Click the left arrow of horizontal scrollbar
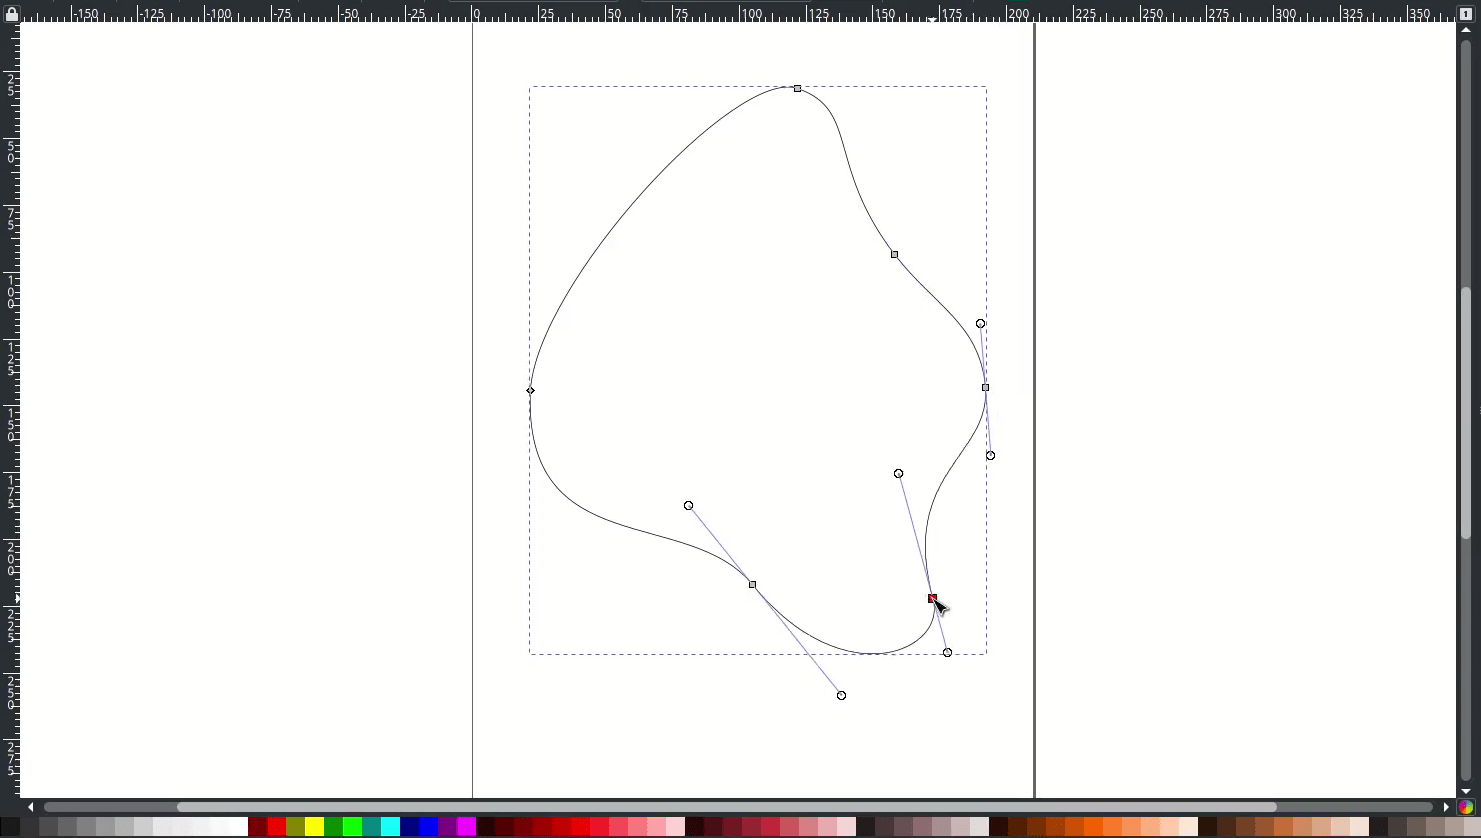This screenshot has width=1481, height=838. pyautogui.click(x=31, y=806)
